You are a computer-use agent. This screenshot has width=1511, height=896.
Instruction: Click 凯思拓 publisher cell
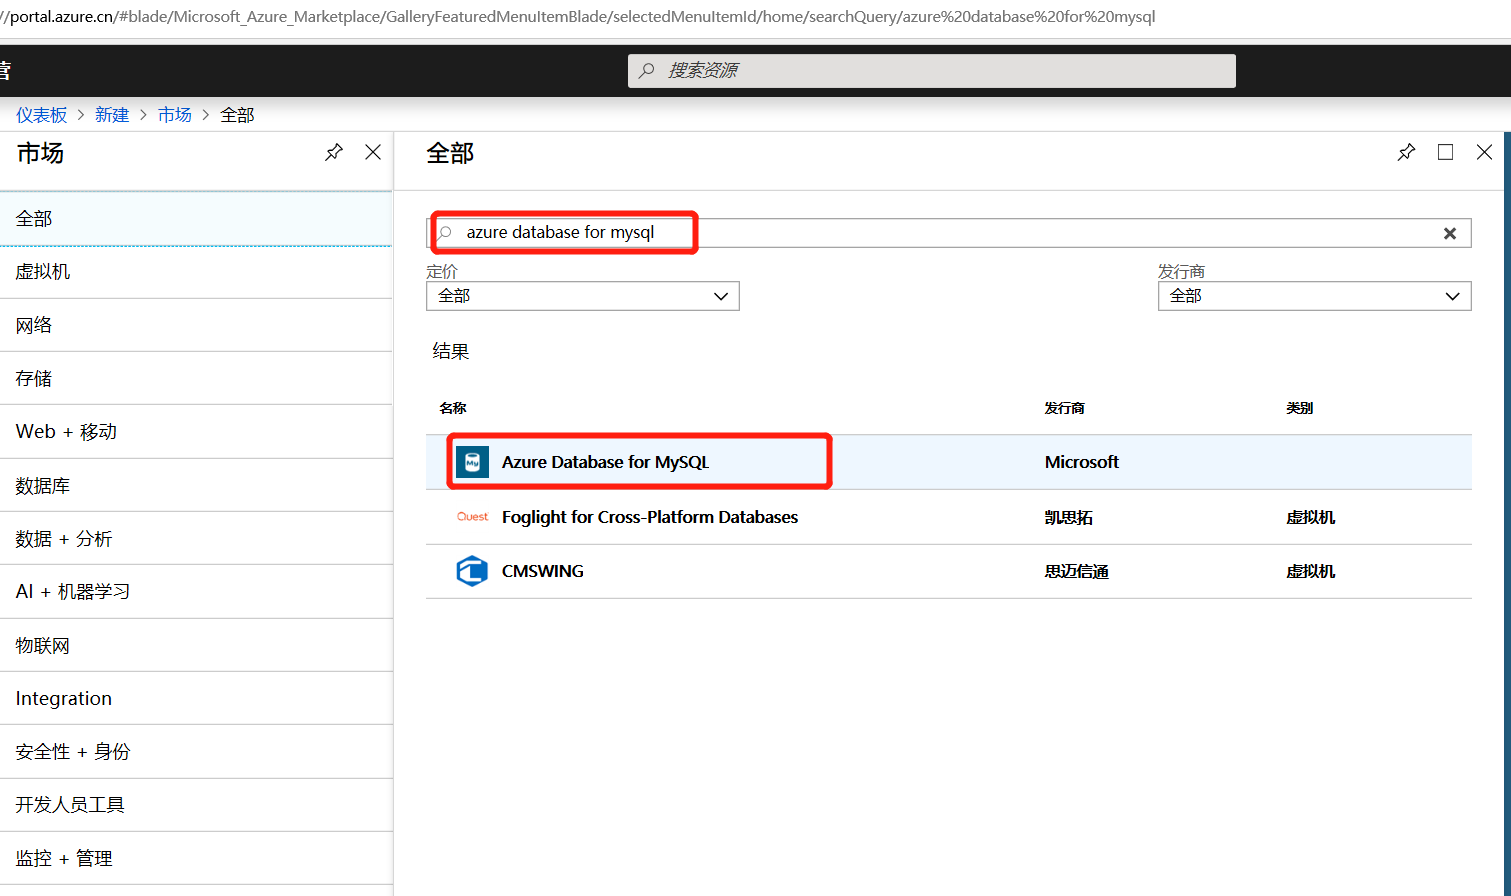click(x=1069, y=518)
